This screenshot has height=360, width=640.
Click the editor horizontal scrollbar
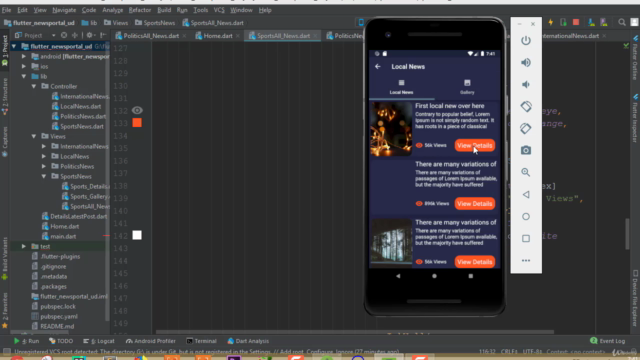pos(354,332)
